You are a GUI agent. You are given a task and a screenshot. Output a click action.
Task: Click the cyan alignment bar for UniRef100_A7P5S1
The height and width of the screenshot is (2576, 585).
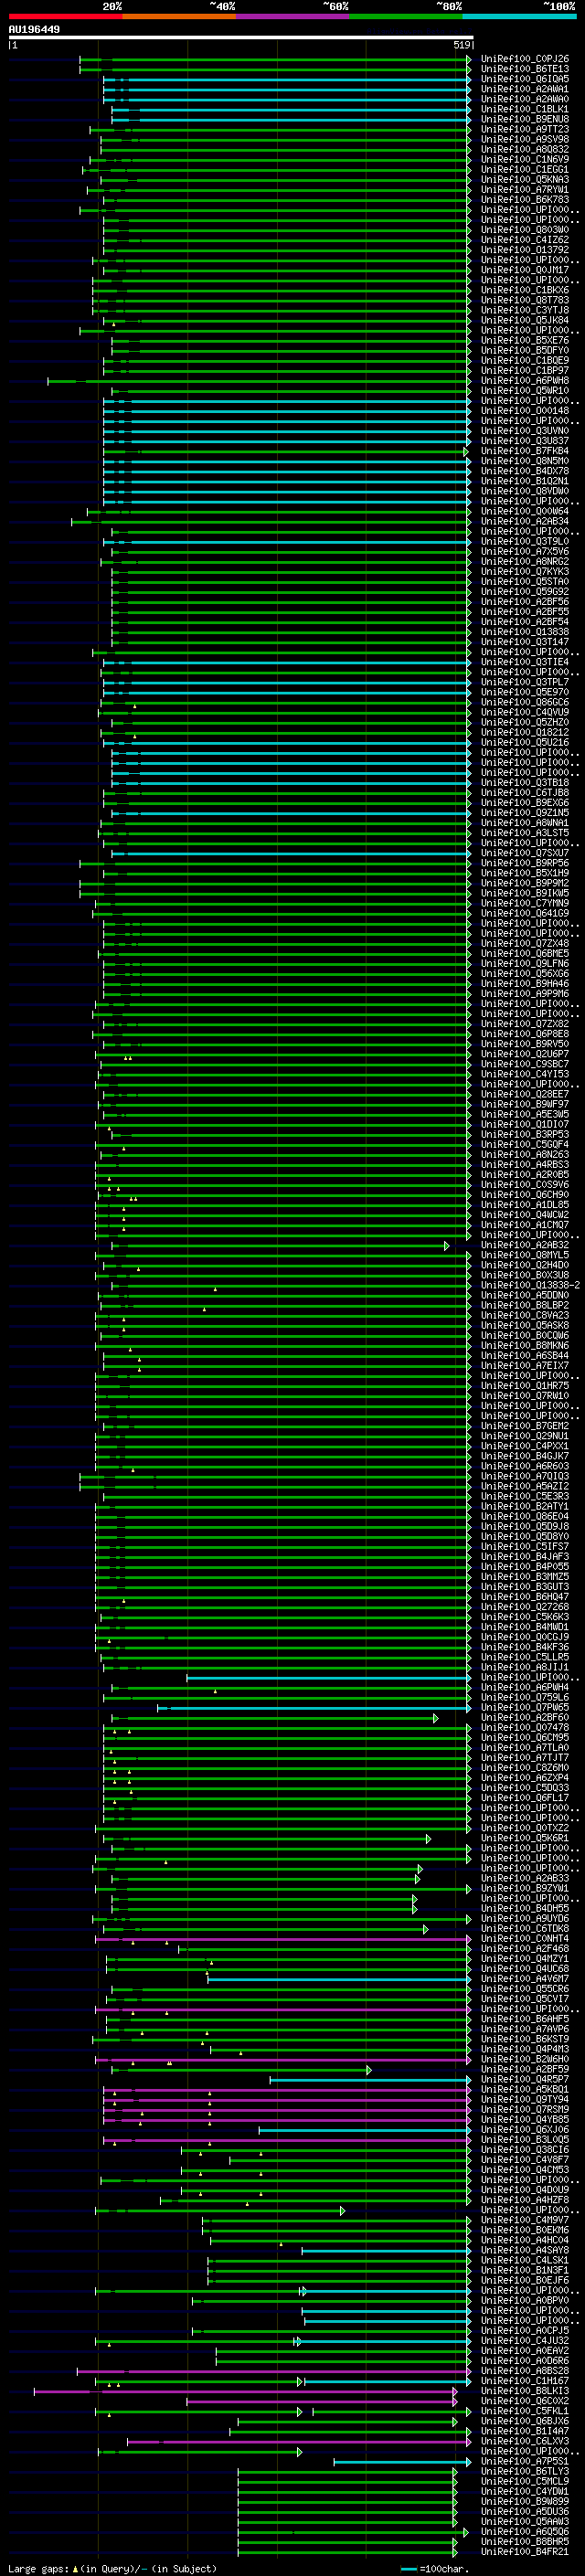click(402, 2461)
